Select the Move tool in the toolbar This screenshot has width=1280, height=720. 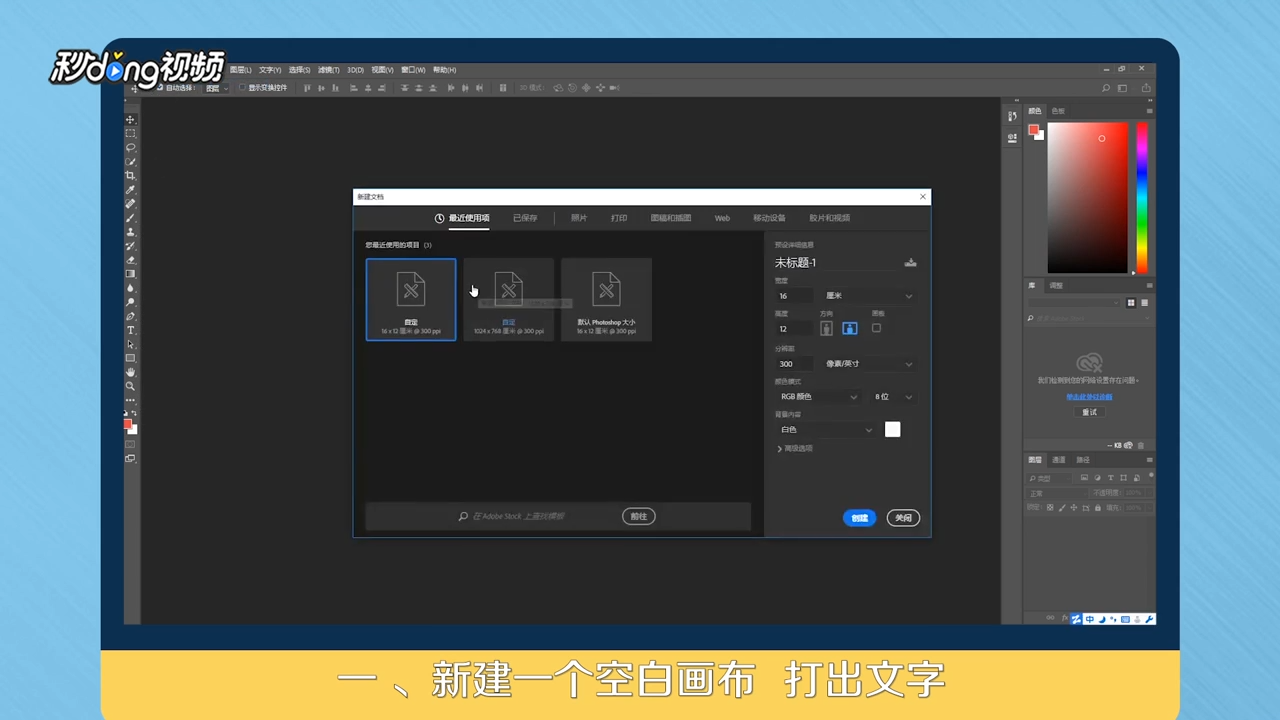pyautogui.click(x=130, y=119)
